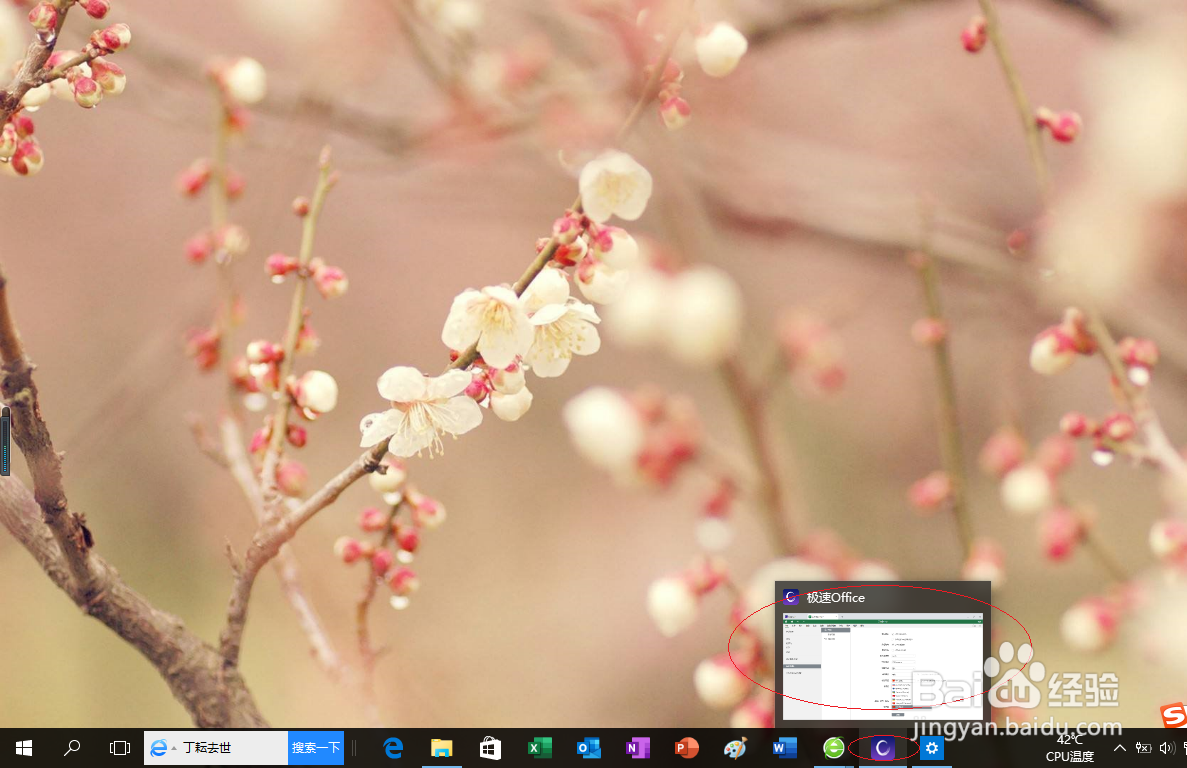Image resolution: width=1187 pixels, height=768 pixels.
Task: Open OneNote from the taskbar
Action: click(x=637, y=747)
